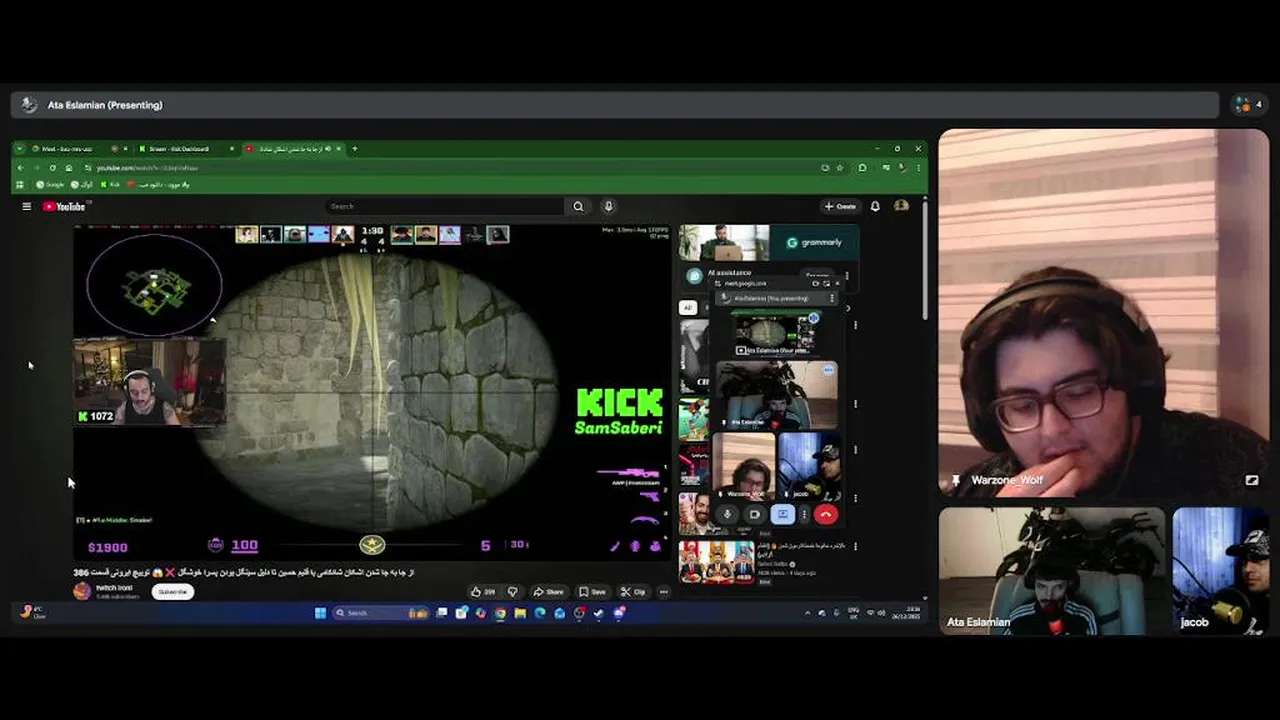Screen dimensions: 1280x720
Task: Open participants count icon in Meet header
Action: [1249, 104]
